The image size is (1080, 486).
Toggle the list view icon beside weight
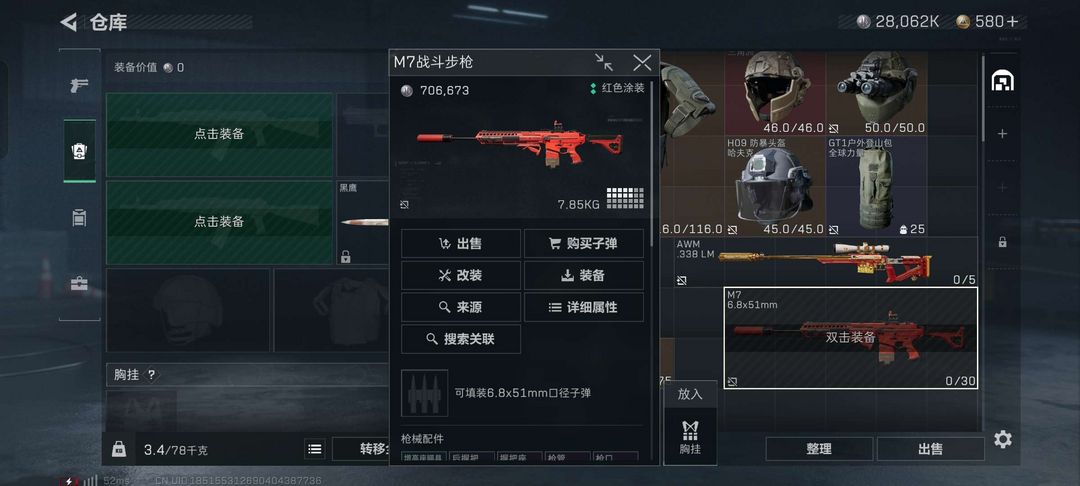pyautogui.click(x=315, y=450)
